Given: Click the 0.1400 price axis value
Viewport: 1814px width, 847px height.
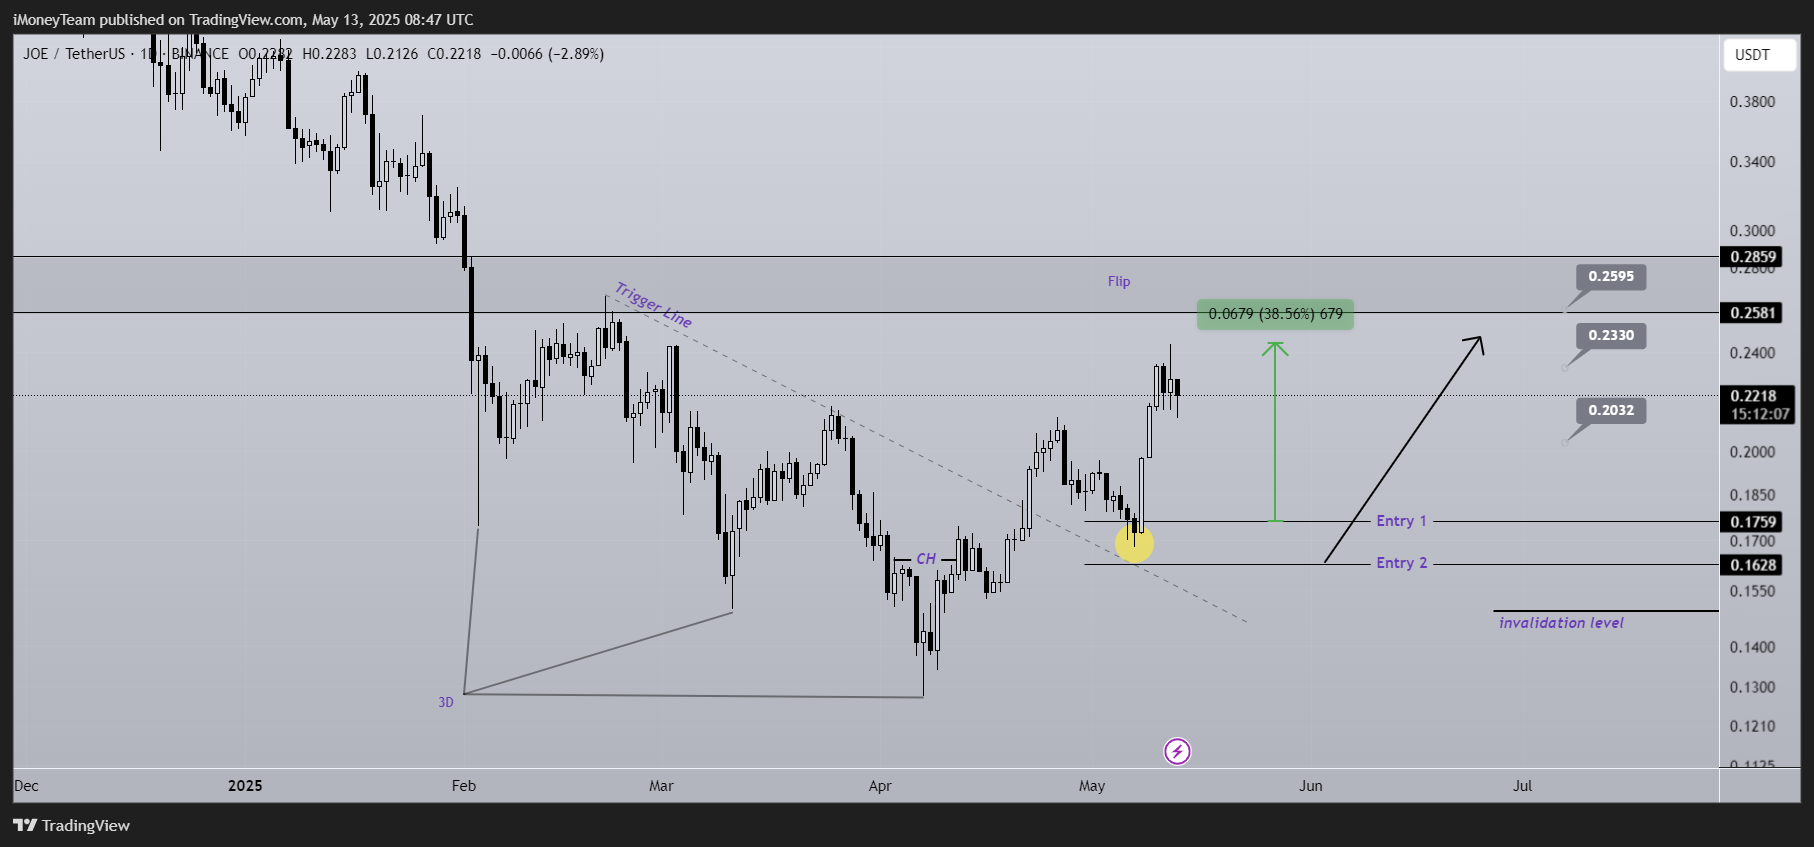Looking at the screenshot, I should (1753, 647).
